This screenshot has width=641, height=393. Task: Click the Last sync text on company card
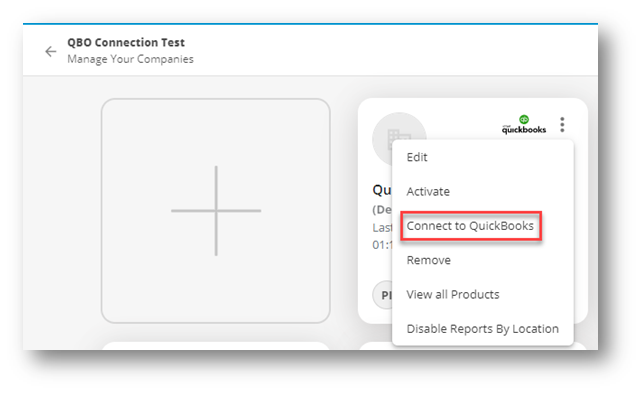(382, 227)
